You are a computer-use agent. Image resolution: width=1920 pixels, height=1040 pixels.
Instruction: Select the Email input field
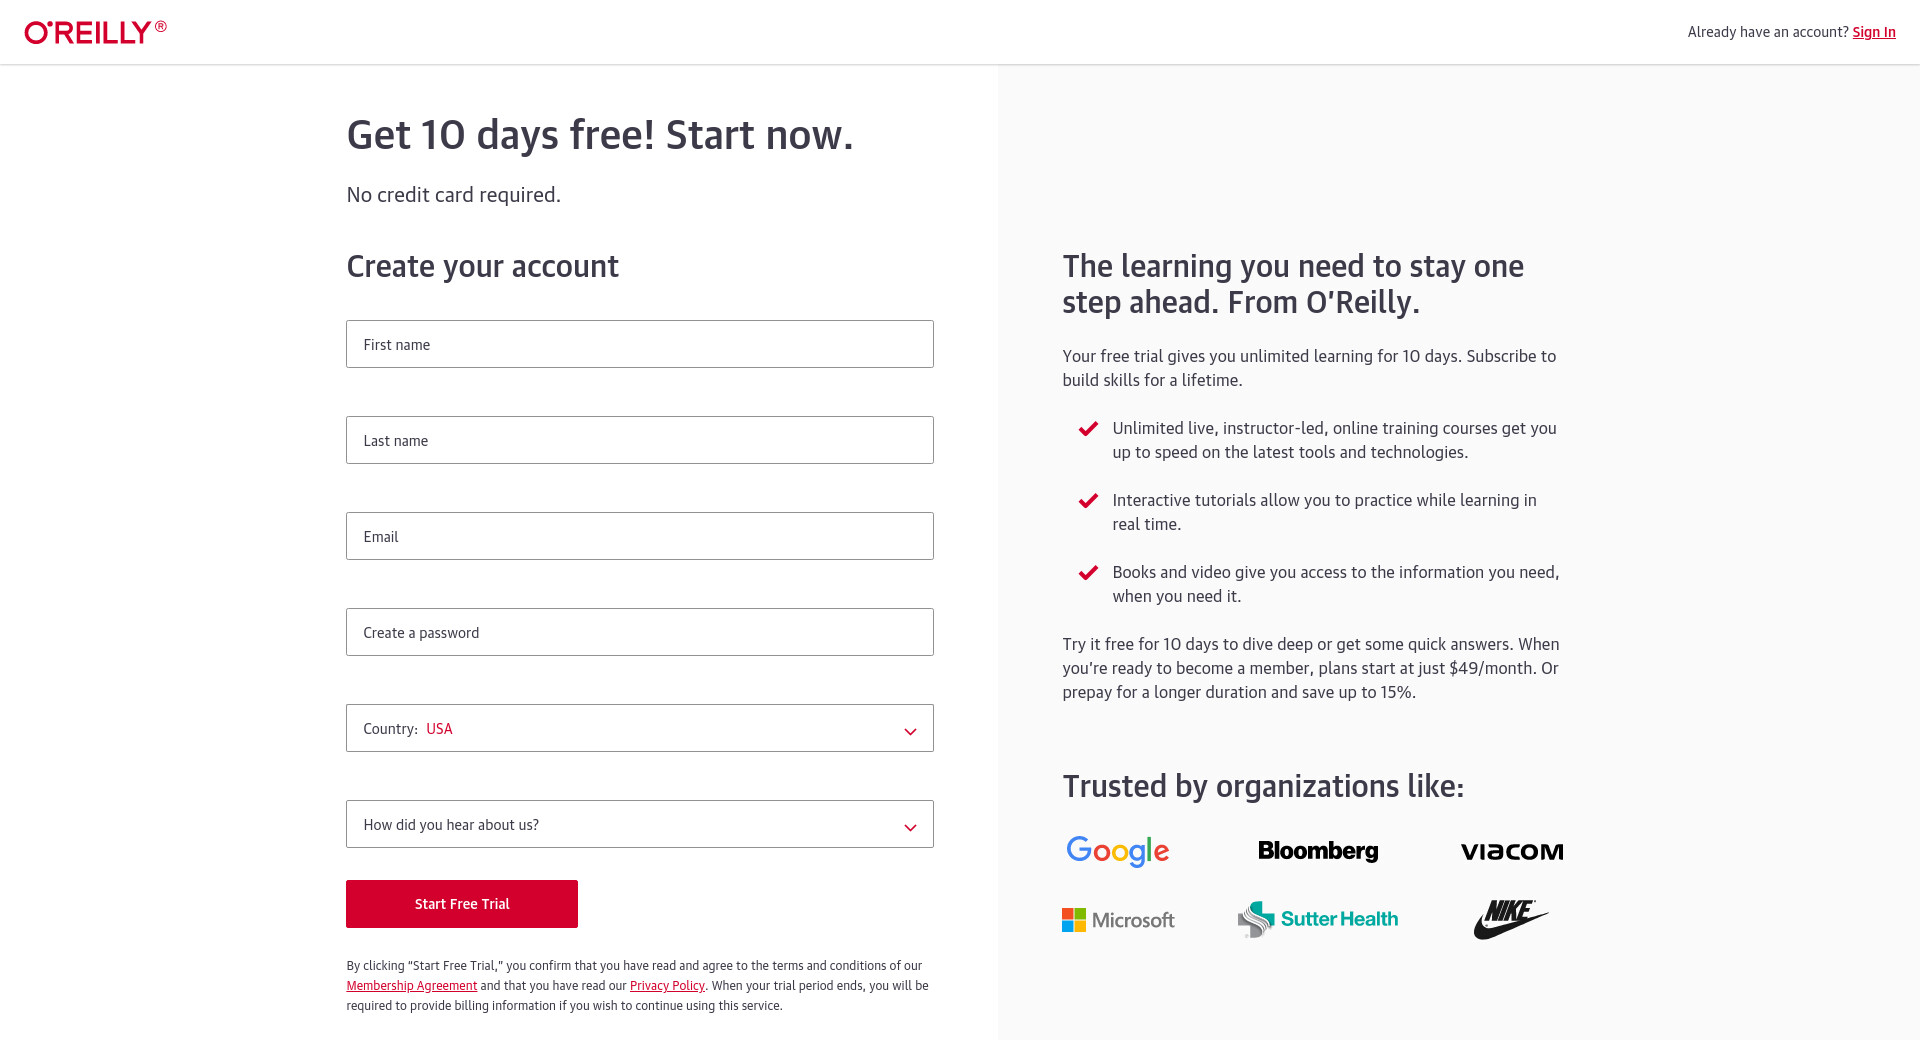[x=639, y=536]
